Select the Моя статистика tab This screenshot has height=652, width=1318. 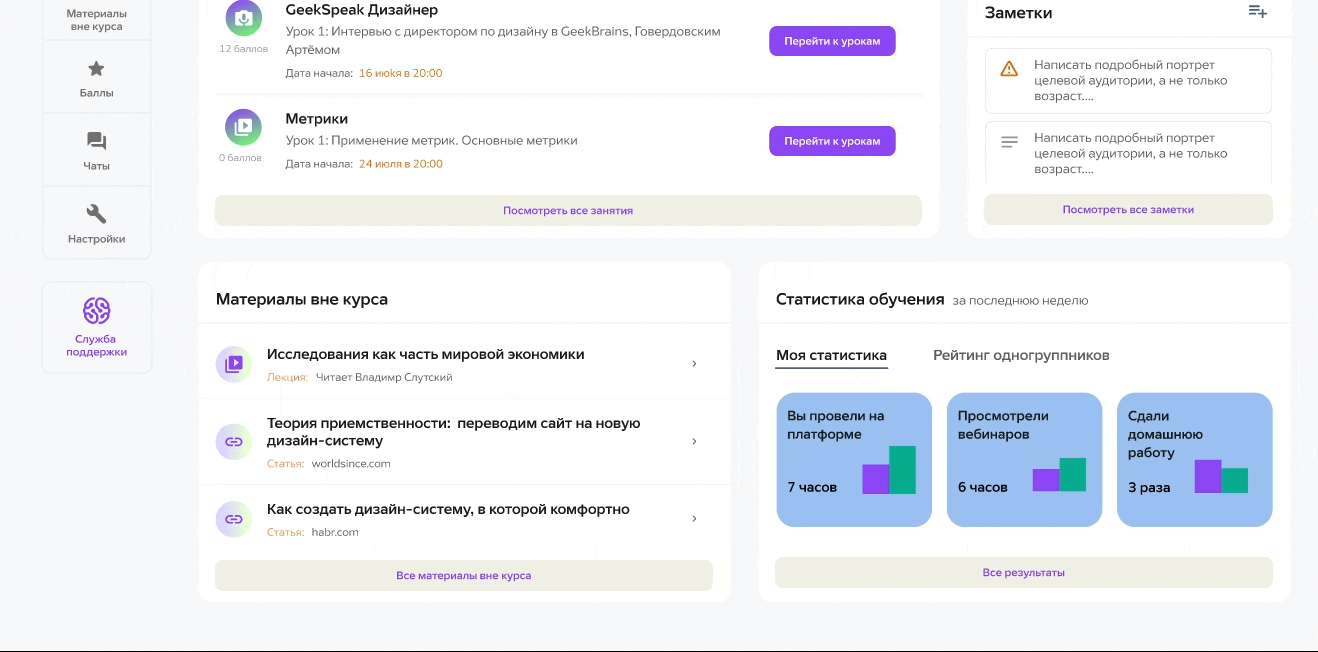click(x=831, y=355)
